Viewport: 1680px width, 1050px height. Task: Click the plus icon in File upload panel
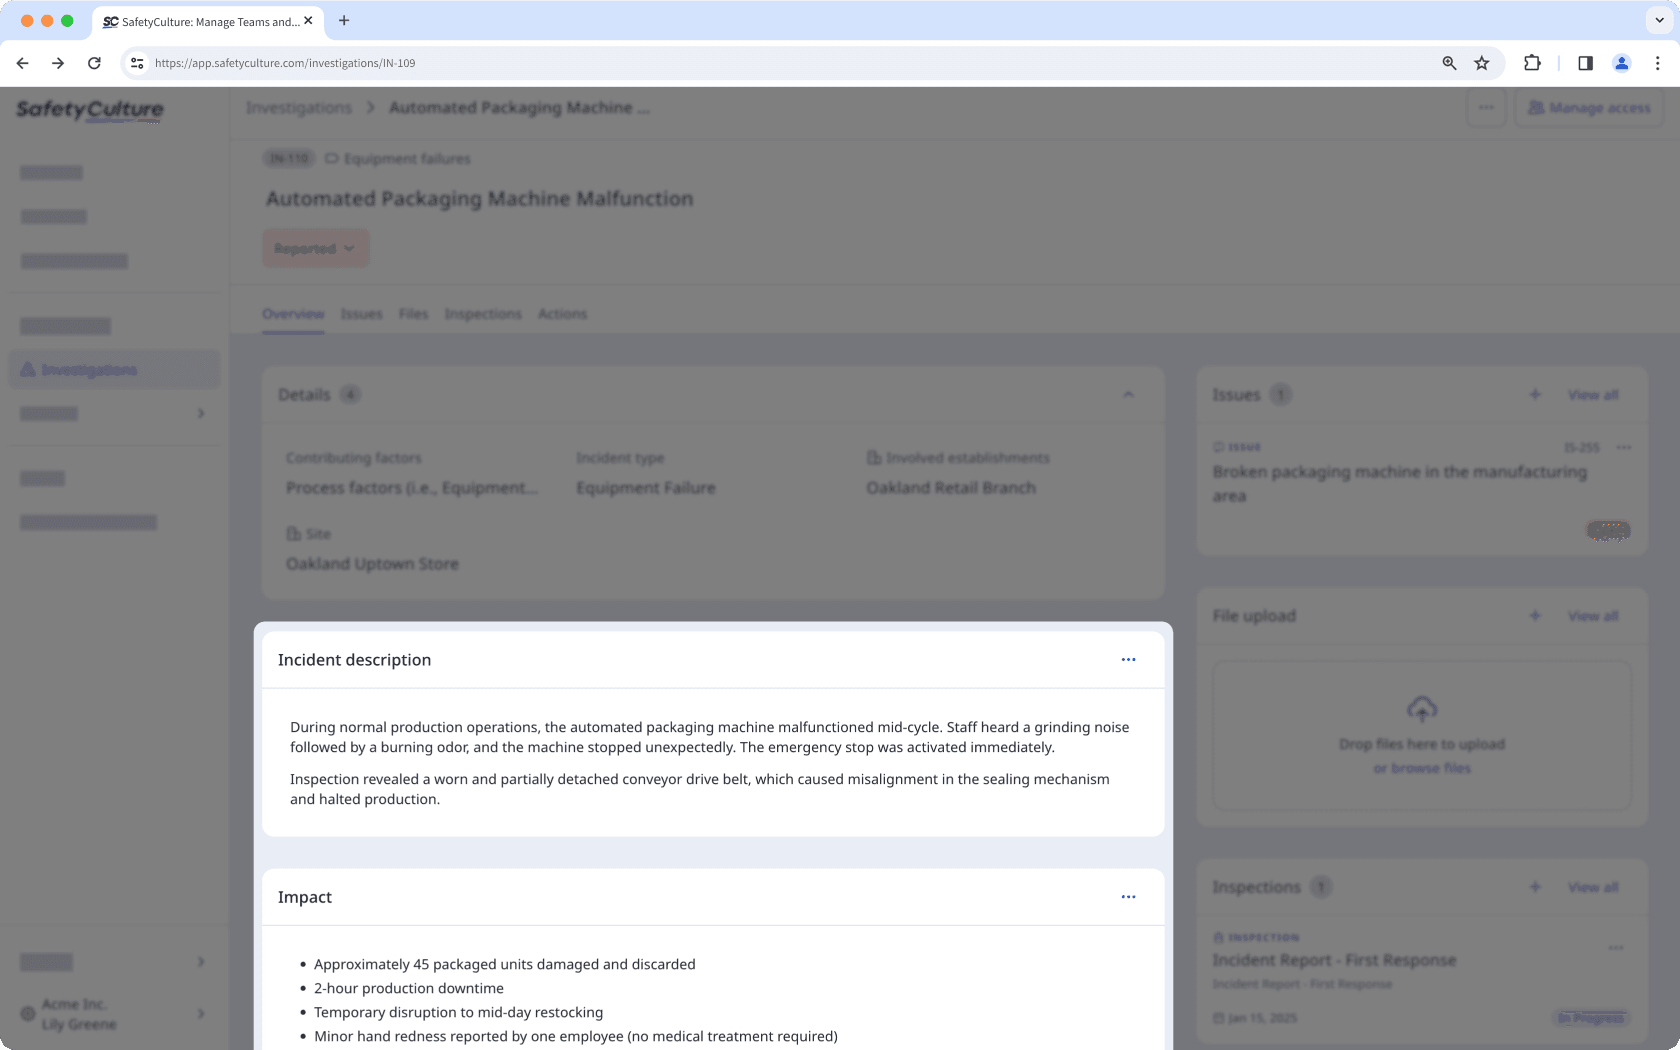[x=1535, y=616]
